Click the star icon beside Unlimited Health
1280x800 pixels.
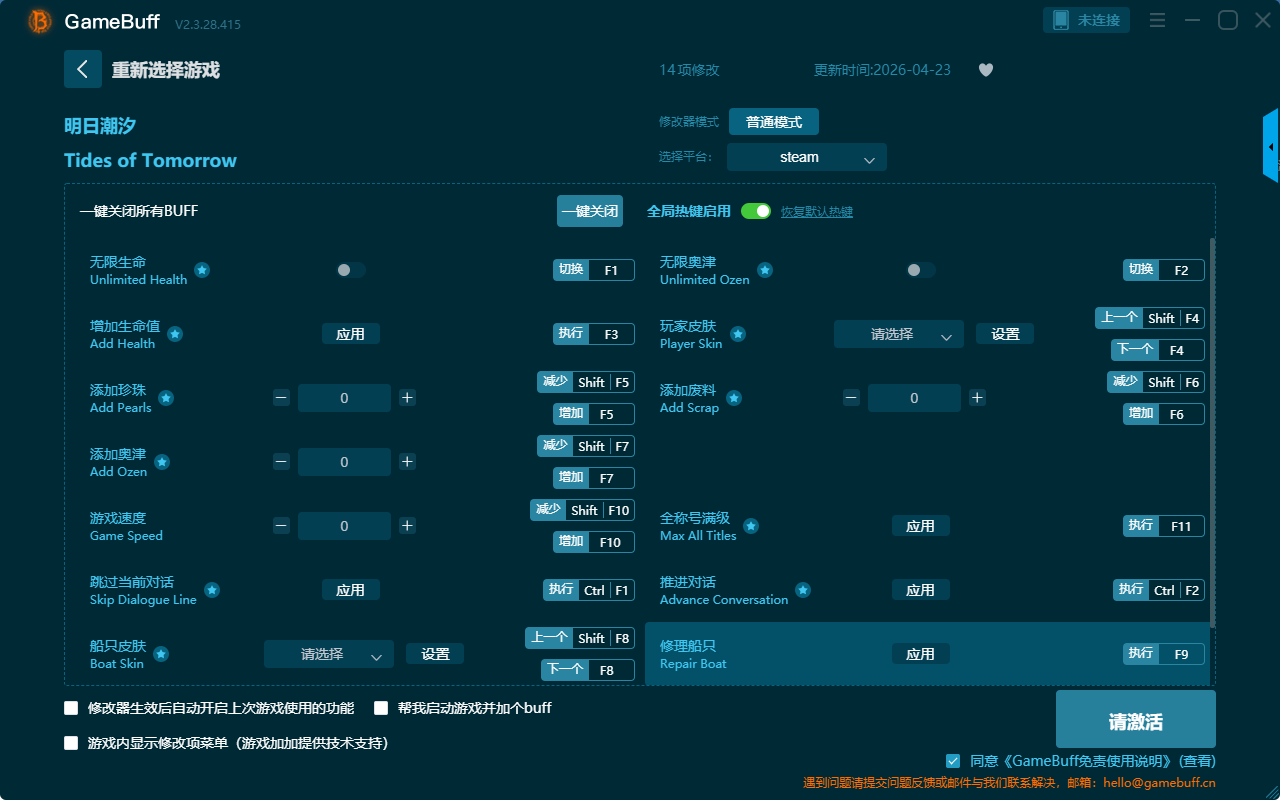click(x=202, y=270)
